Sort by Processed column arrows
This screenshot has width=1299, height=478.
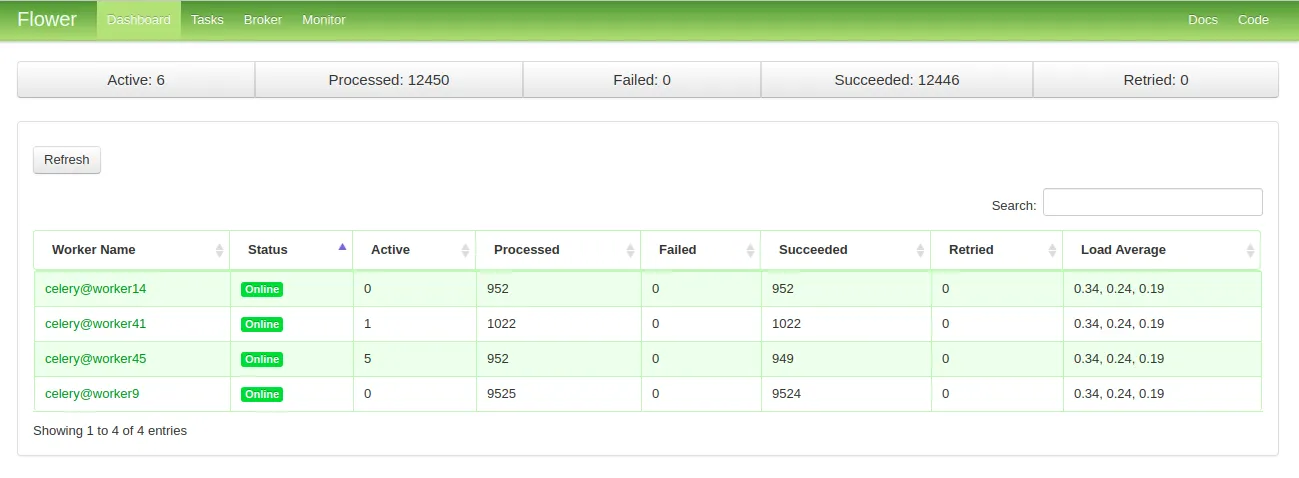point(631,250)
